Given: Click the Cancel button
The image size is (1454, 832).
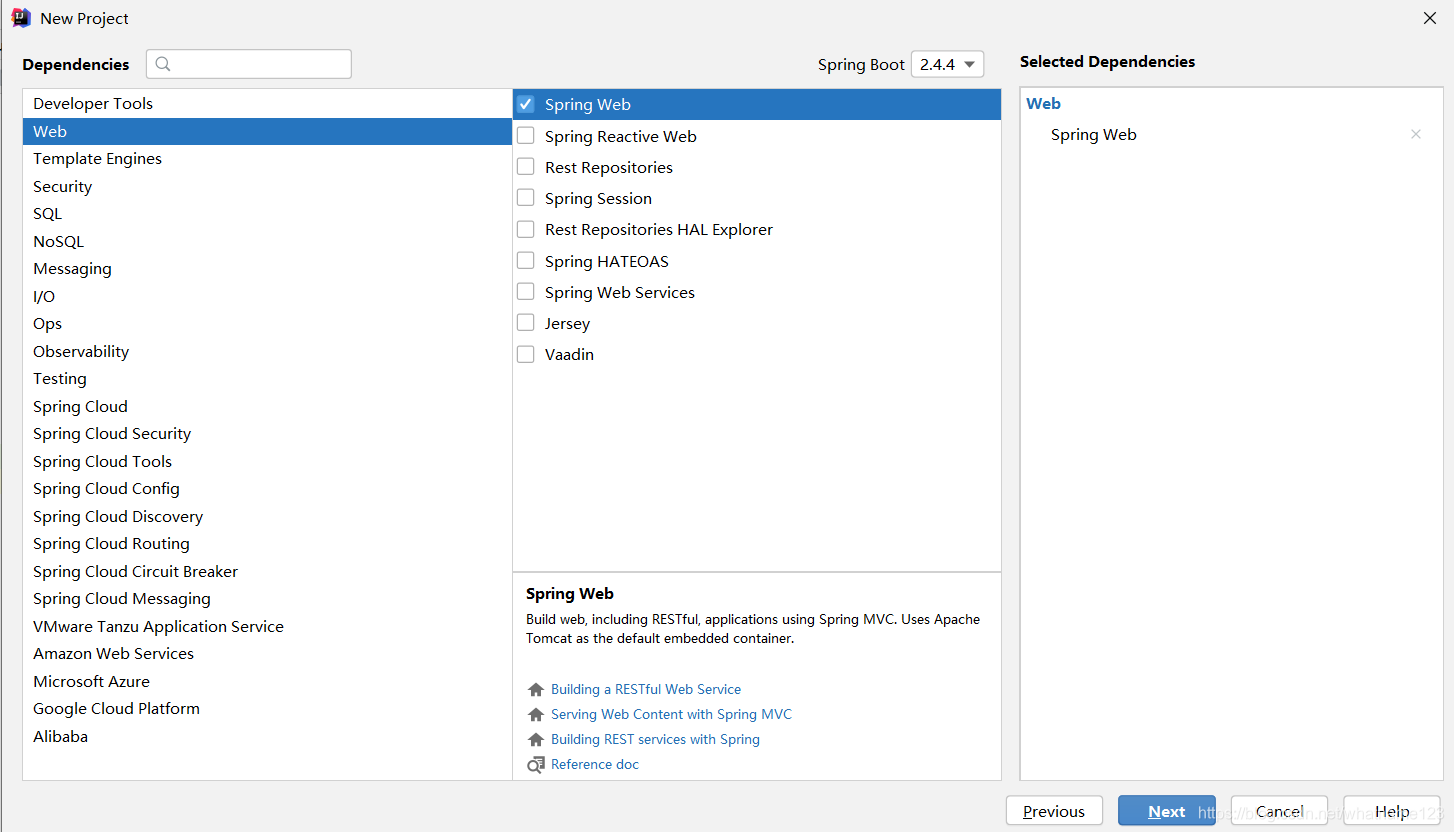Looking at the screenshot, I should 1279,811.
